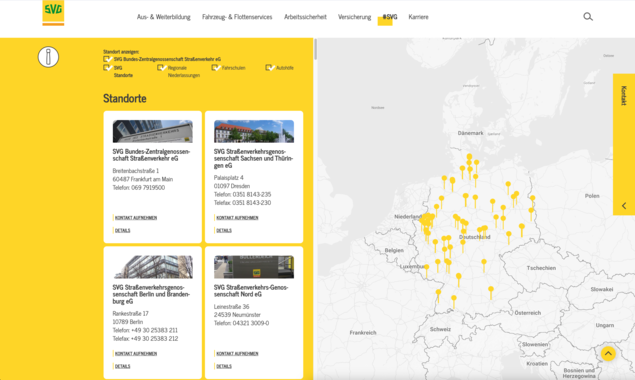Click Kontakt aufnehmen for Sachsen und Thüringen
This screenshot has width=635, height=380.
(x=237, y=218)
